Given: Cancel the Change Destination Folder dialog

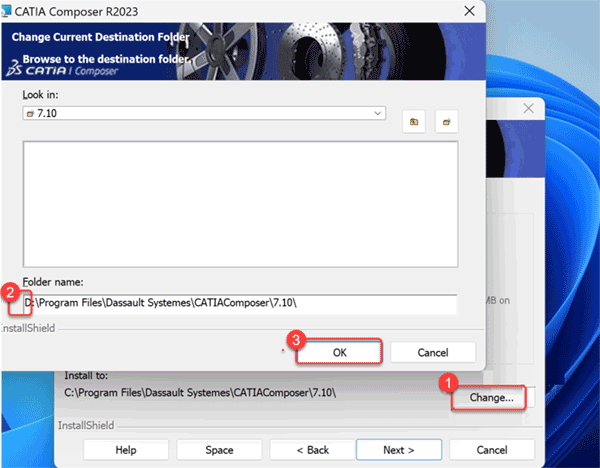Looking at the screenshot, I should pos(433,352).
